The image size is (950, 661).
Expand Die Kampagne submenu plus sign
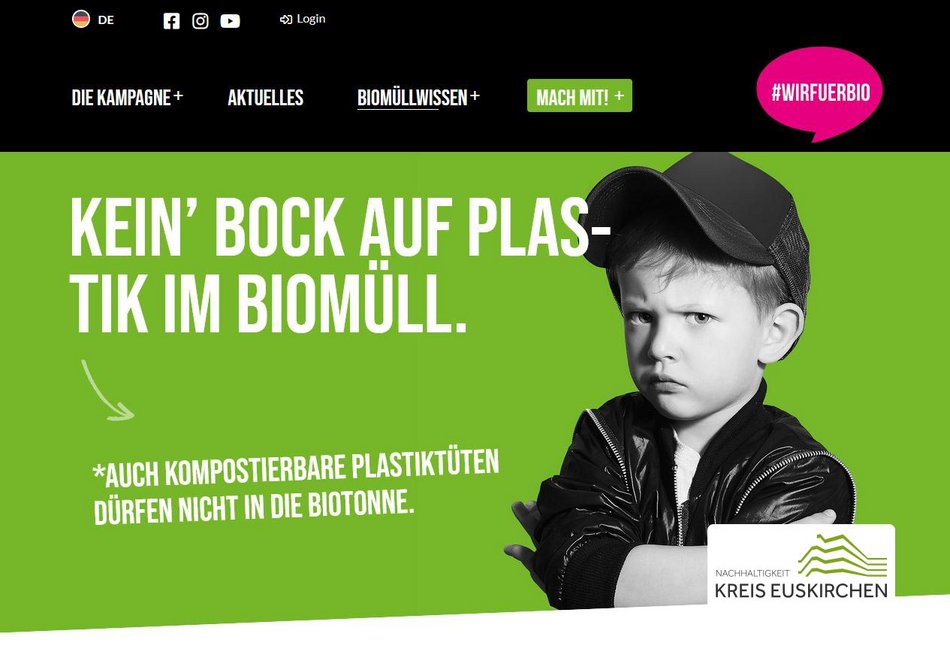178,95
